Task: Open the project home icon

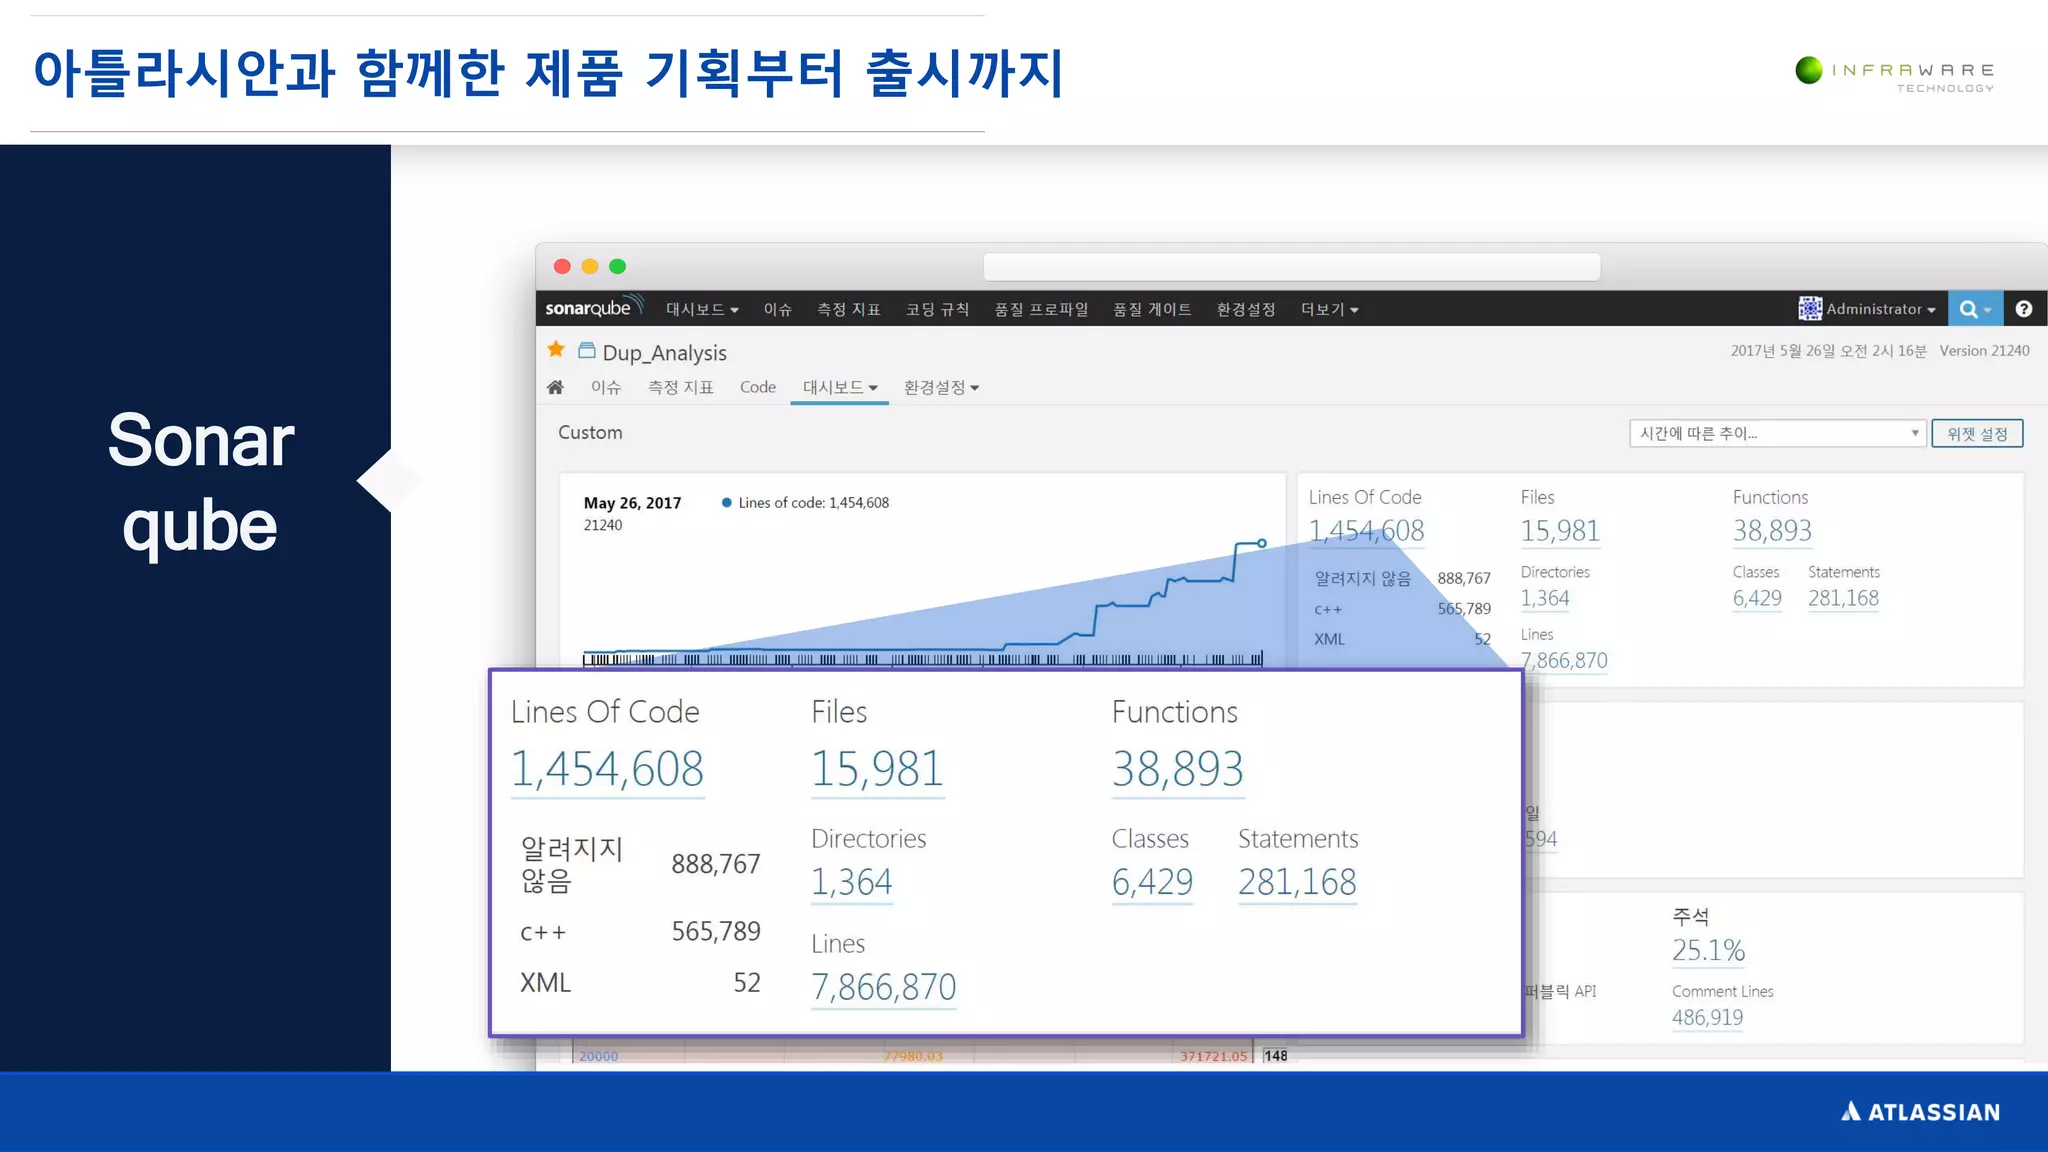Action: (x=555, y=387)
